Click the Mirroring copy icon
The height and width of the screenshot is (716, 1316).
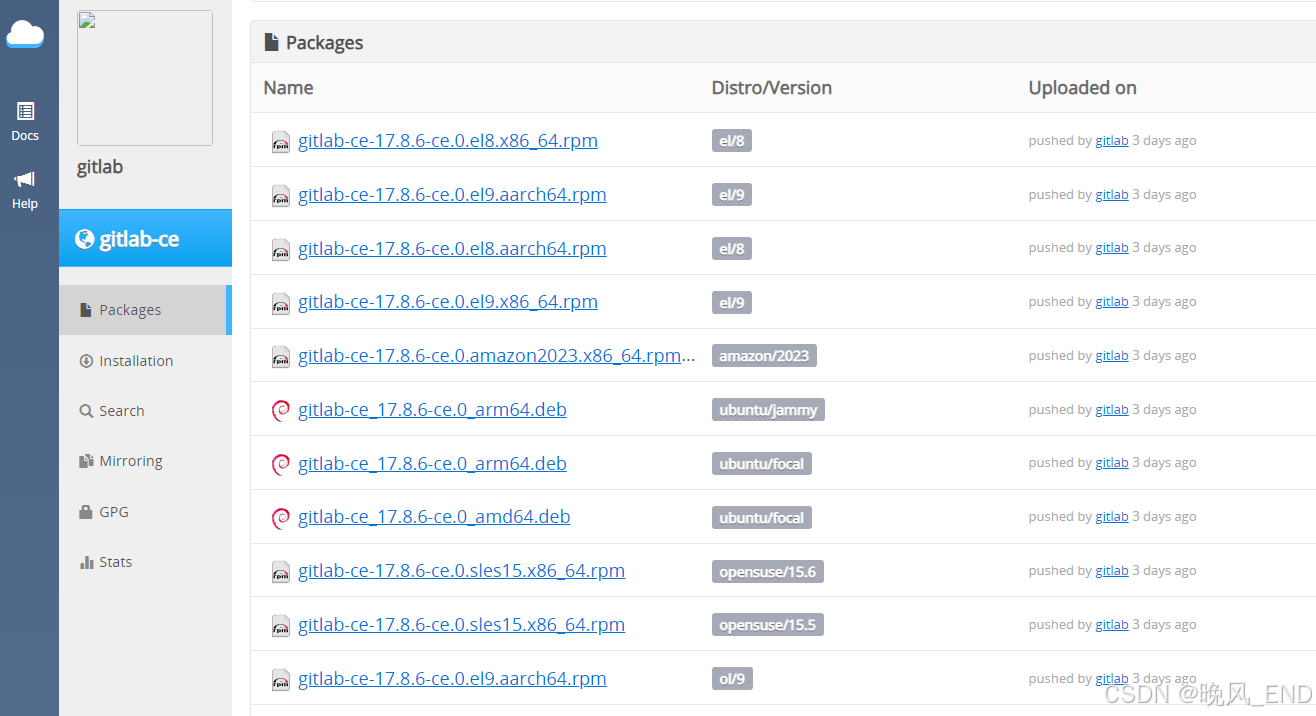[86, 461]
